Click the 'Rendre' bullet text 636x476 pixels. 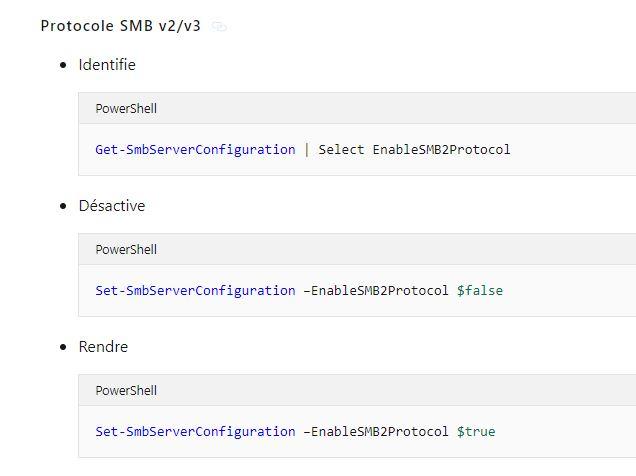103,347
